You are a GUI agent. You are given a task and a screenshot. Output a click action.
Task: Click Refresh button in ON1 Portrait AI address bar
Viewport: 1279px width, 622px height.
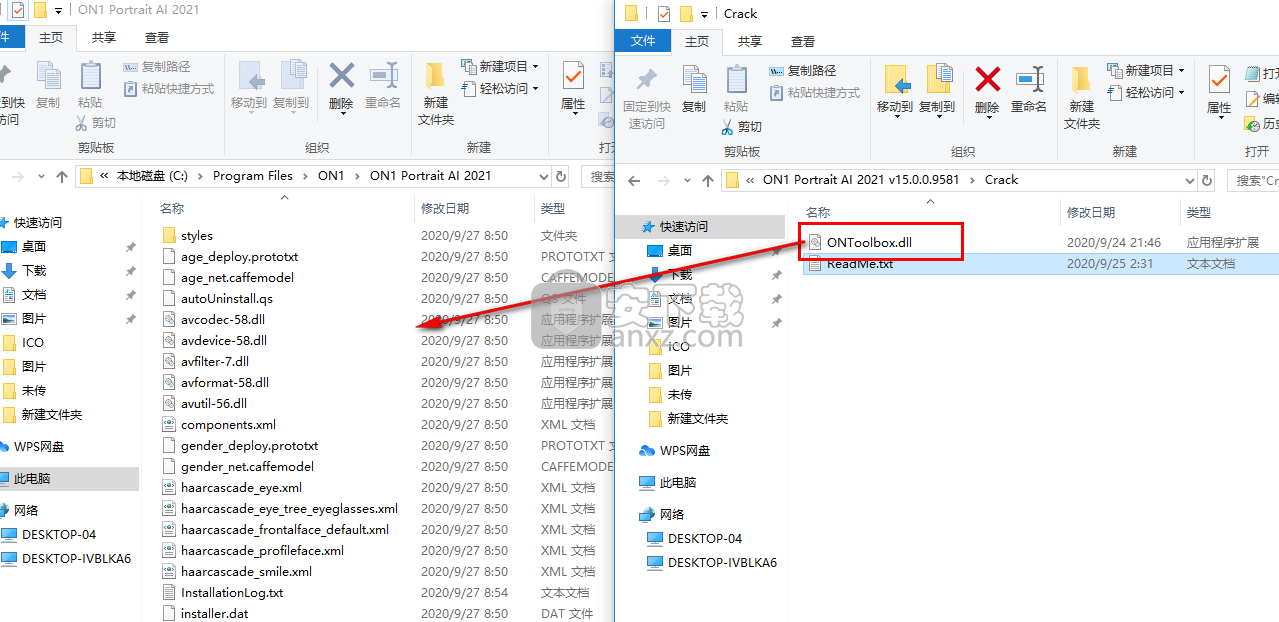(x=561, y=176)
